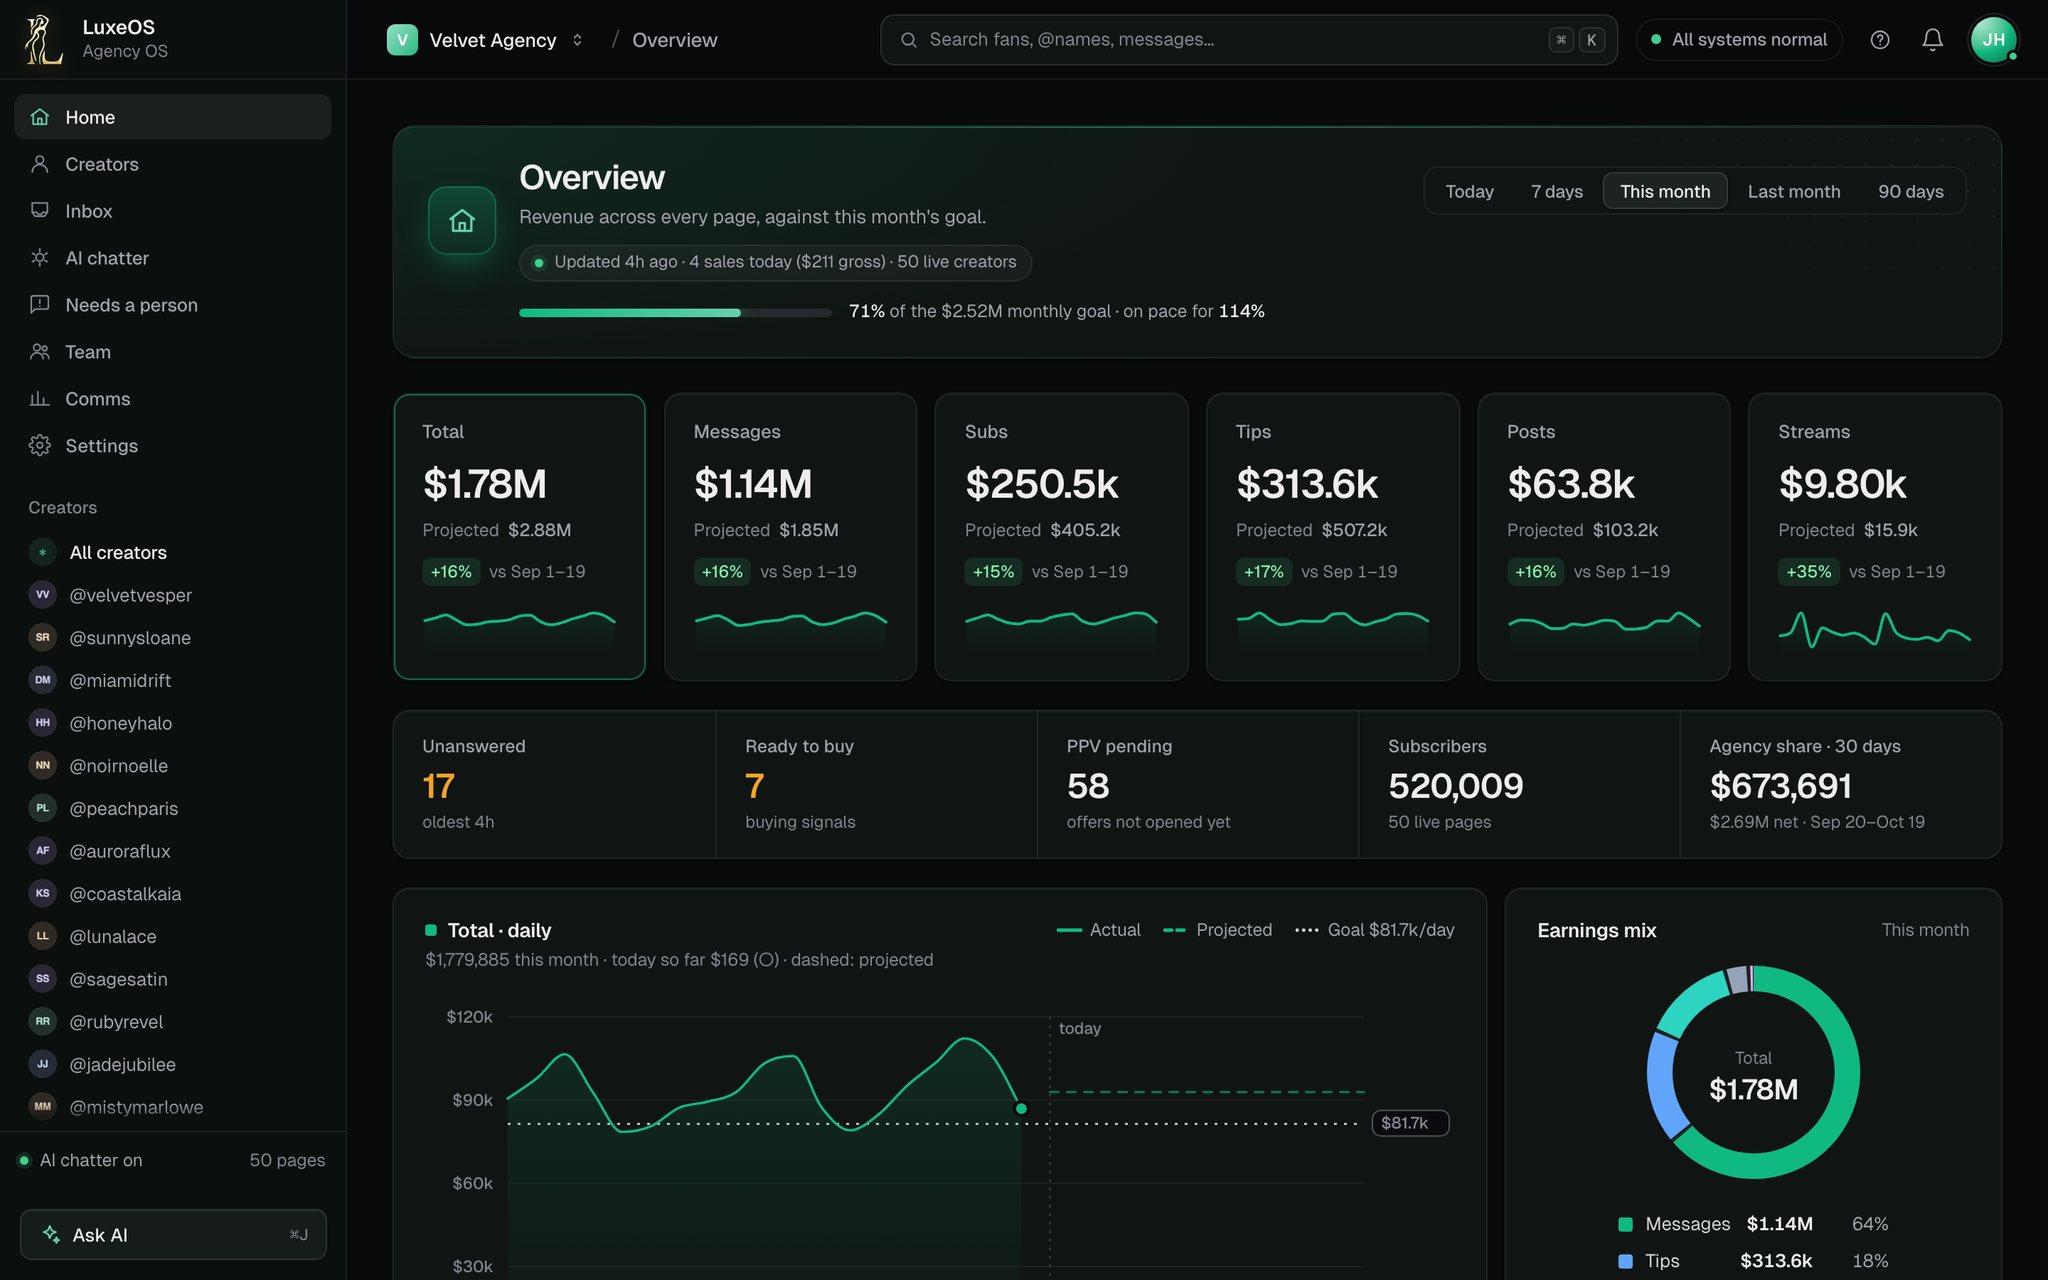This screenshot has width=2048, height=1280.
Task: Click the Inbox tray icon
Action: (x=40, y=211)
